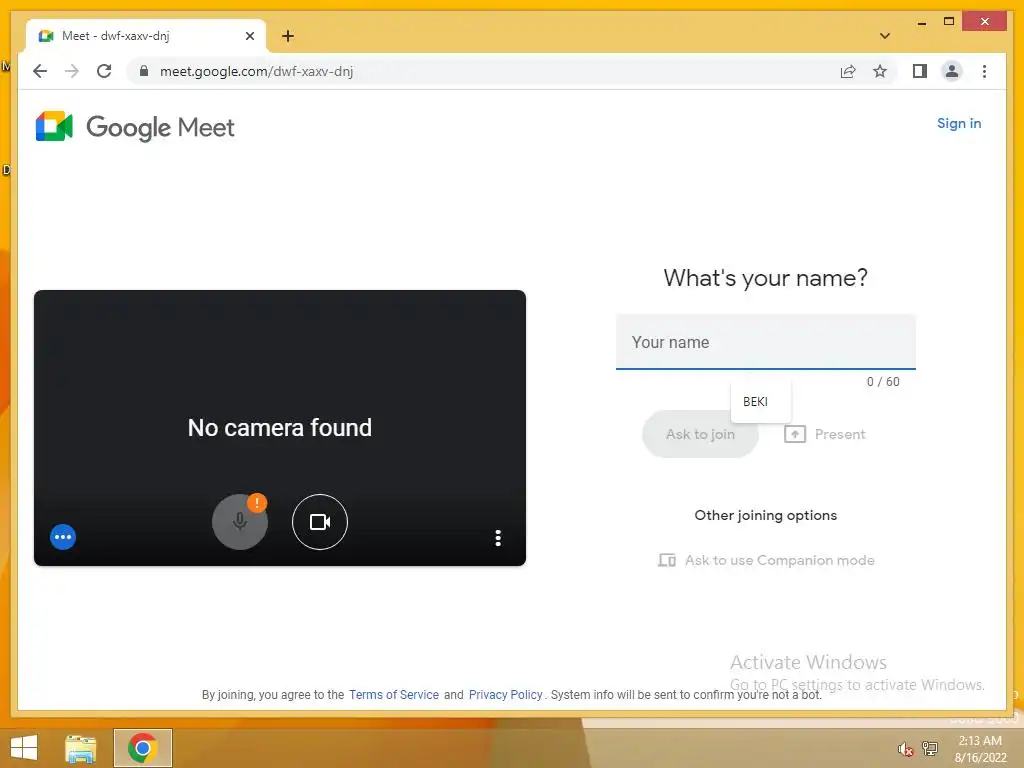1024x768 pixels.
Task: Click the Google Meet logo
Action: [x=135, y=127]
